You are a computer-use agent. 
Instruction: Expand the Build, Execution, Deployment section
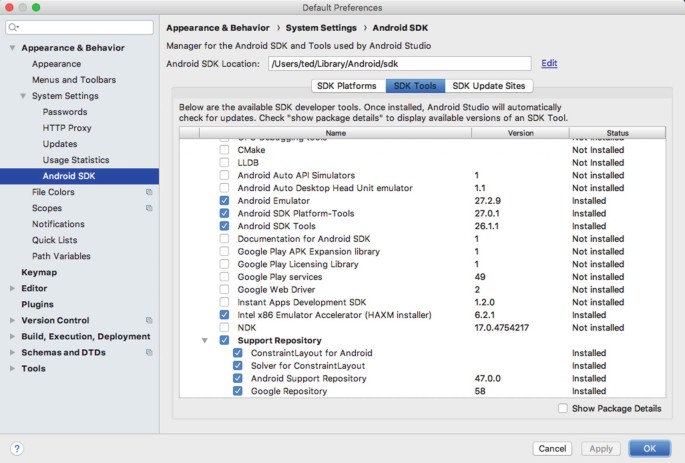[x=12, y=336]
